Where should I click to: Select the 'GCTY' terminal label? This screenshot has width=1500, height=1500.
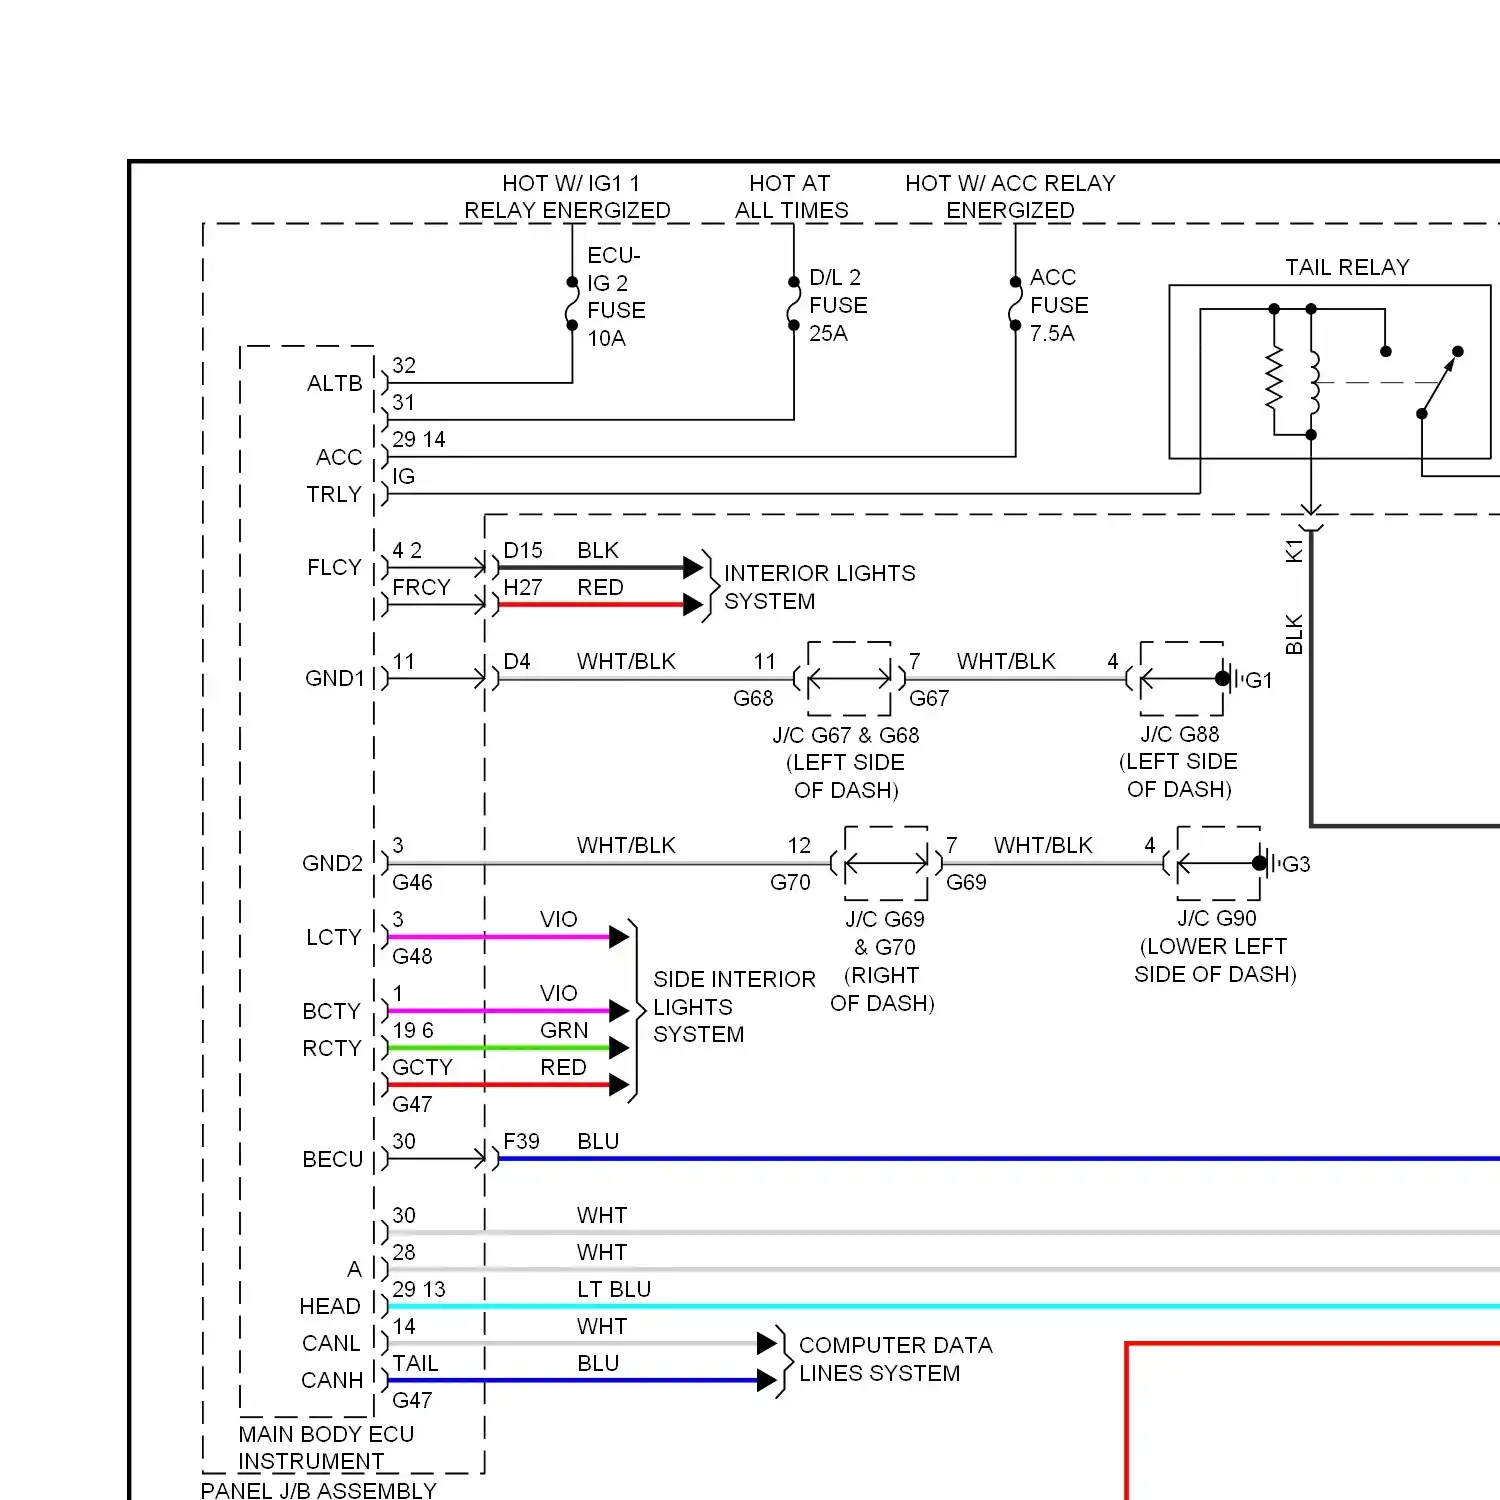(422, 1067)
